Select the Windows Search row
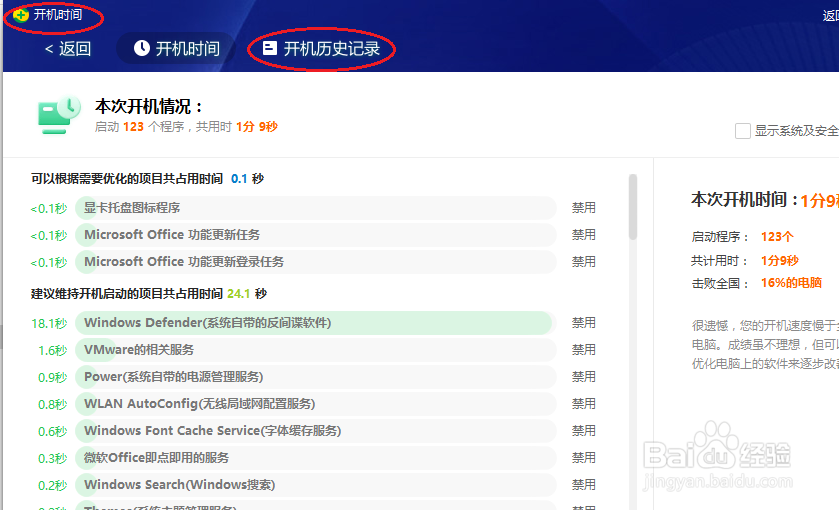 pos(316,485)
